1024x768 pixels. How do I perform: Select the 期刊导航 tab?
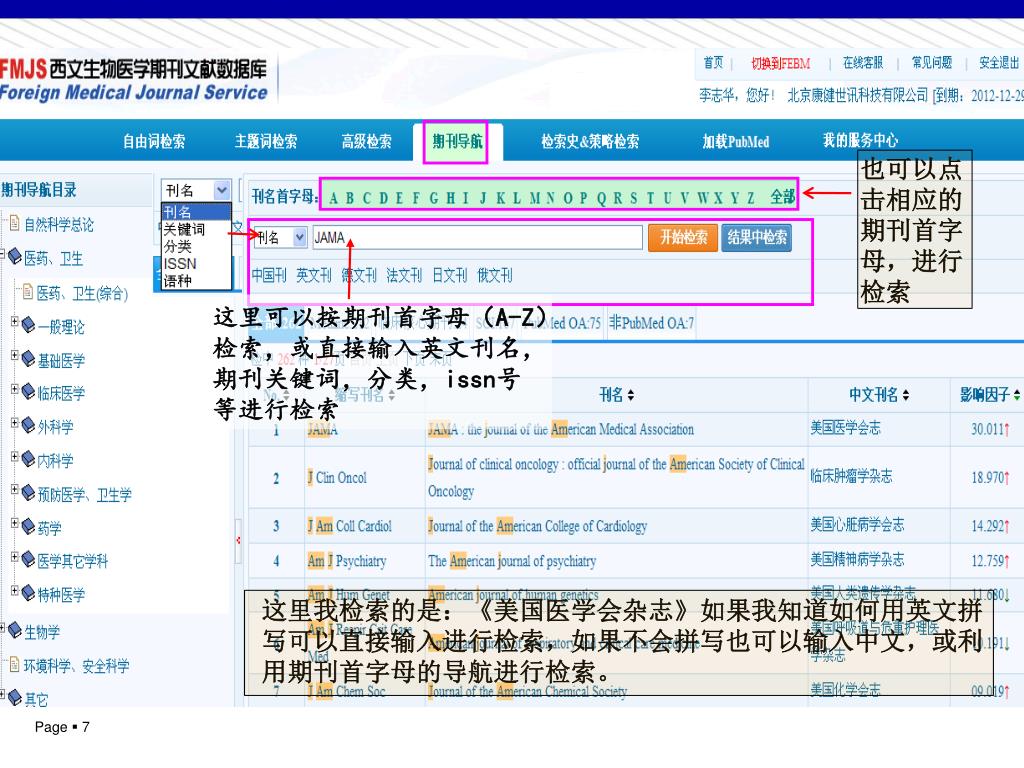point(457,141)
